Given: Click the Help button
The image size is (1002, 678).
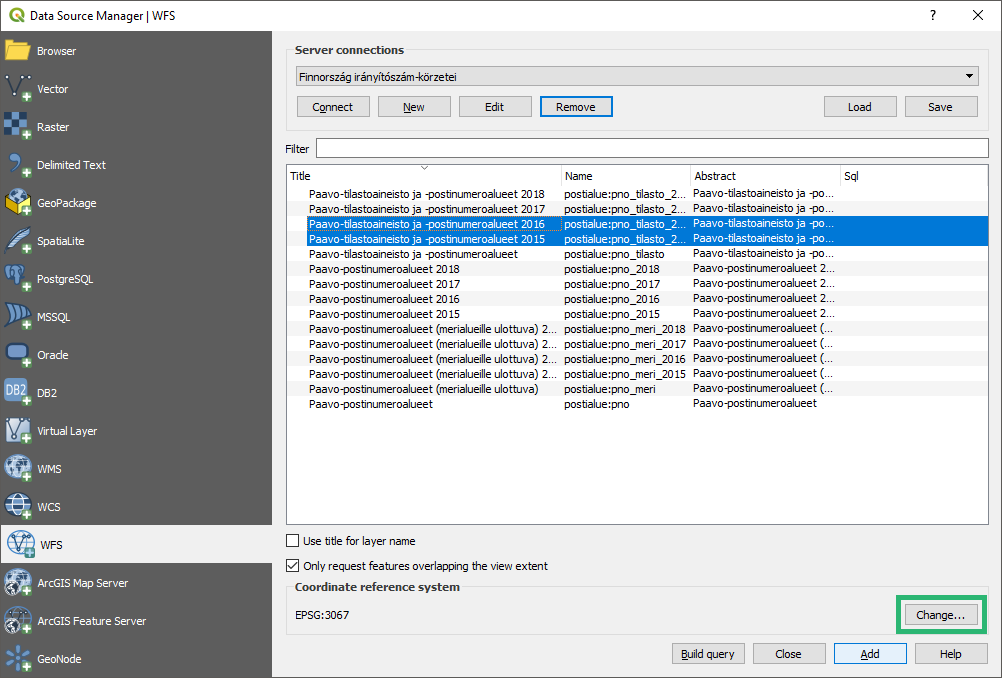Looking at the screenshot, I should coord(951,654).
